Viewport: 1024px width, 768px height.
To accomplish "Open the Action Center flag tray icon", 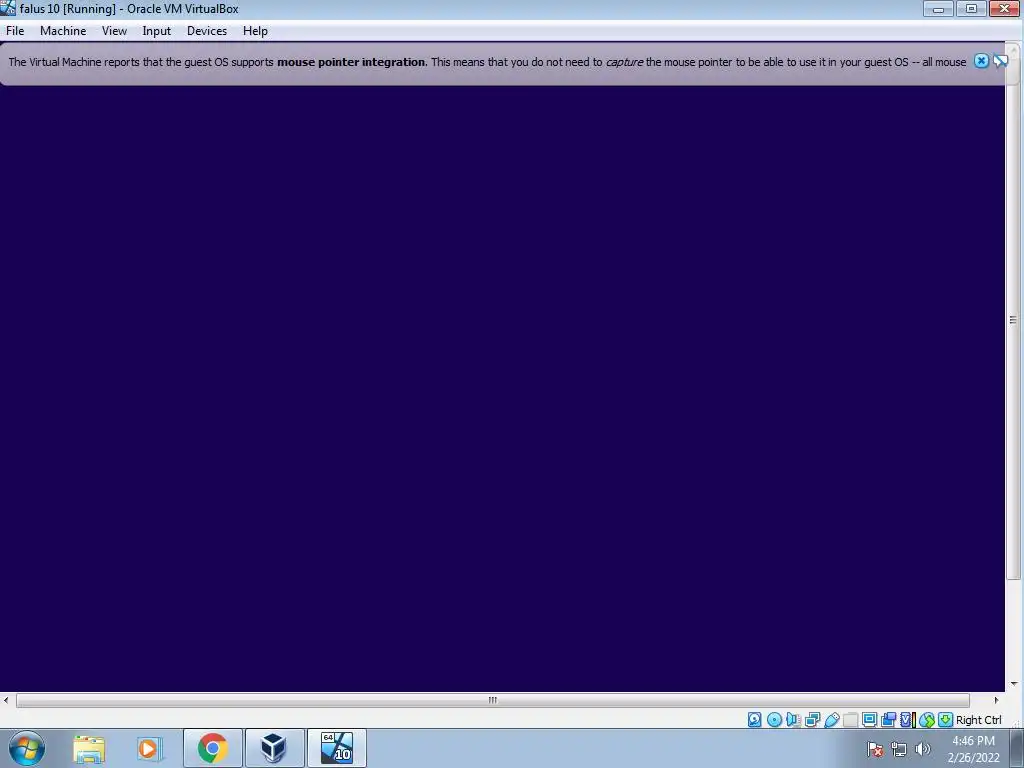I will (875, 749).
